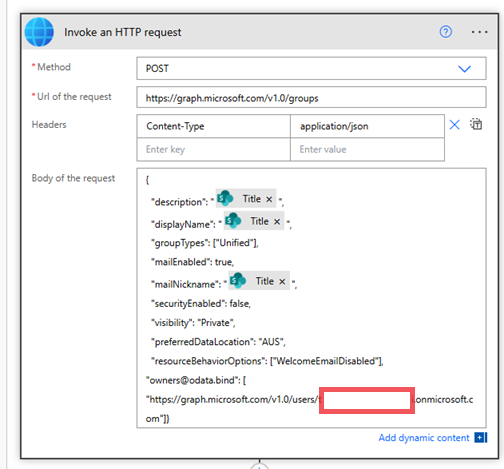This screenshot has height=469, width=504.
Task: Switch headers to text mode icon
Action: pos(476,124)
